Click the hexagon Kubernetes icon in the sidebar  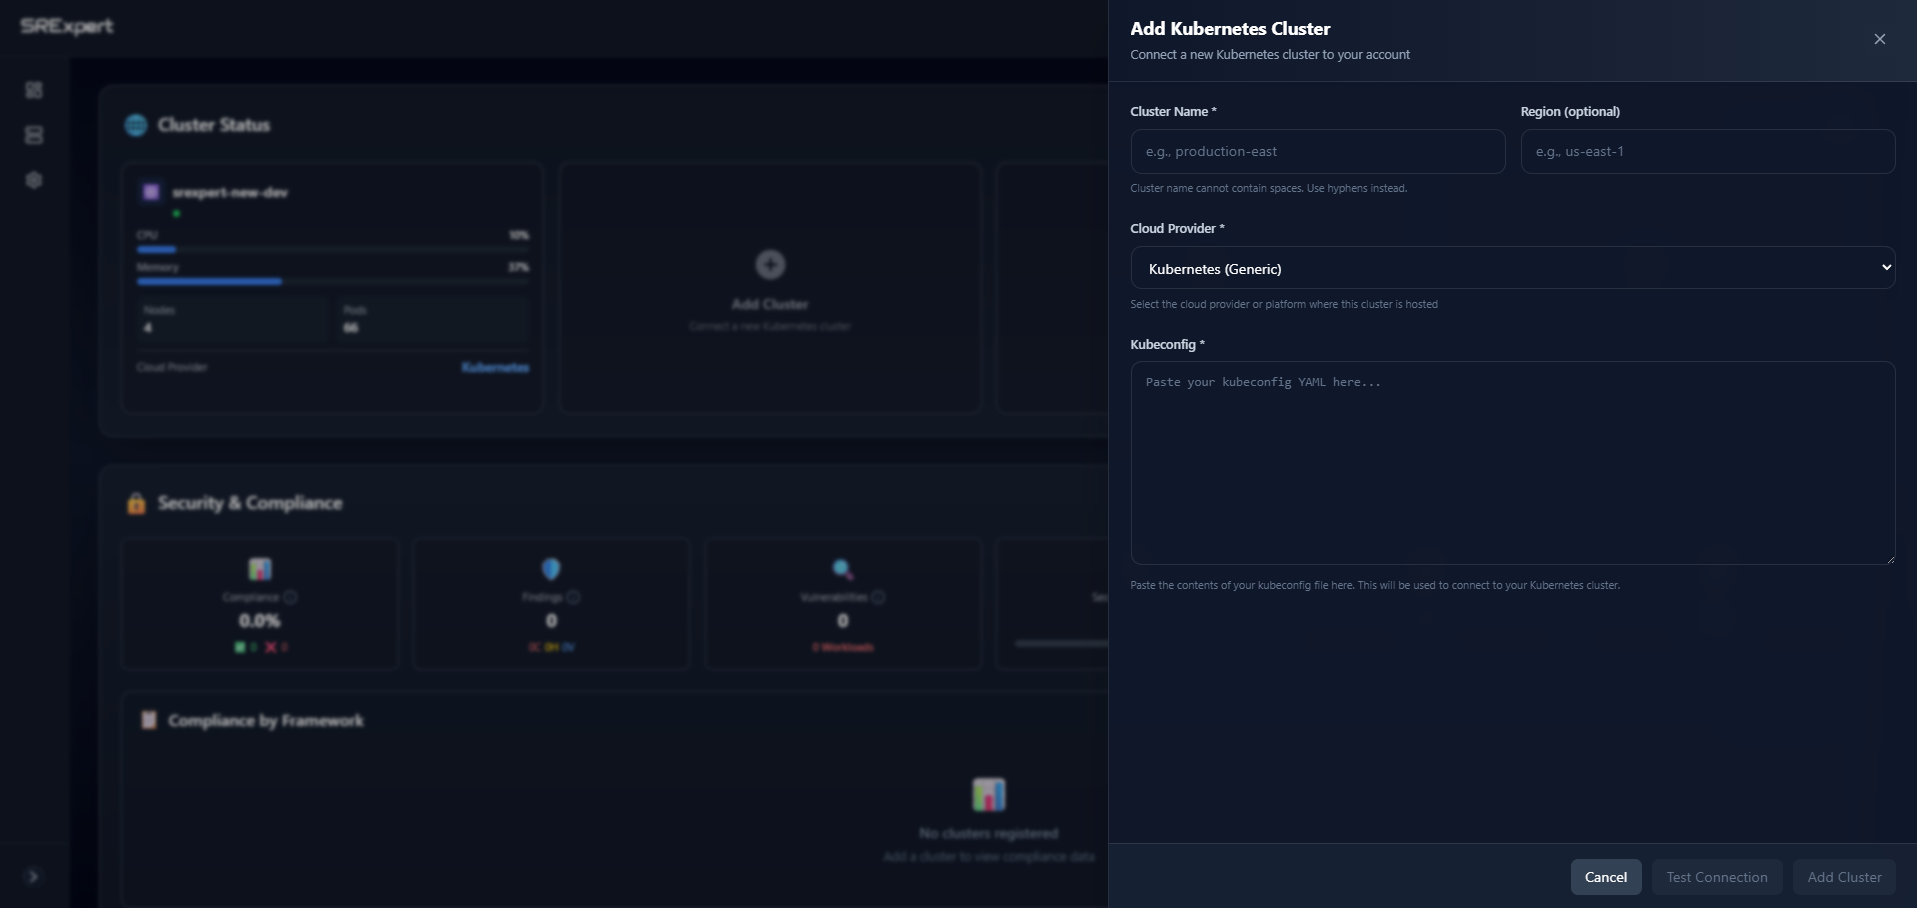33,180
